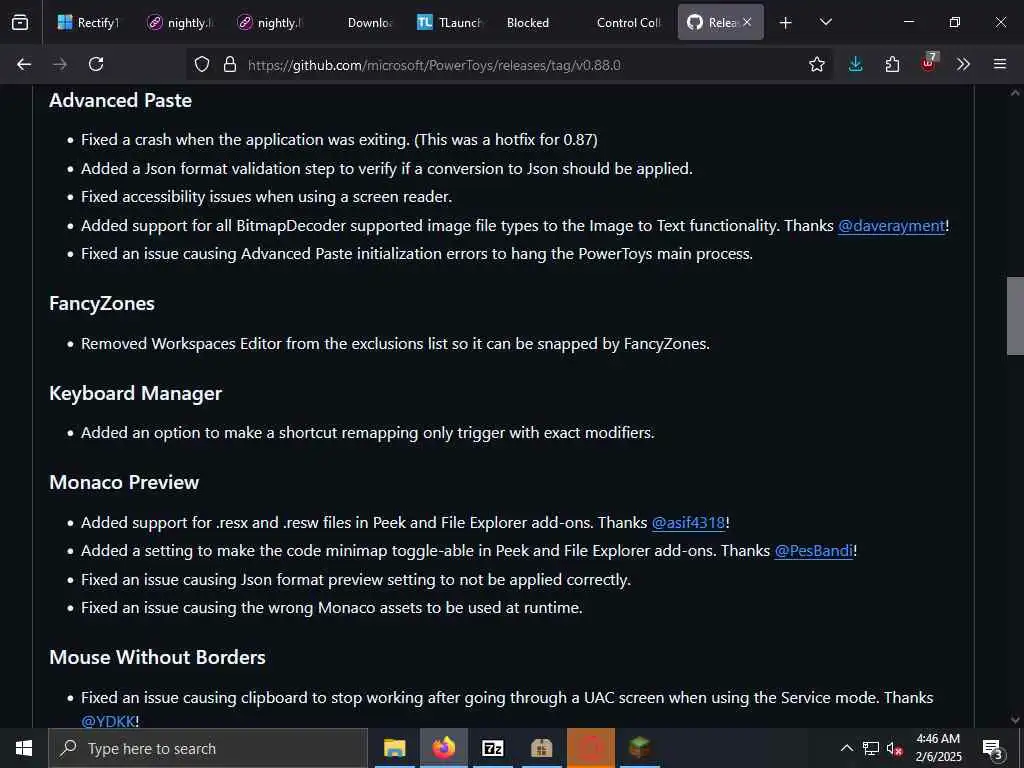Image resolution: width=1024 pixels, height=768 pixels.
Task: Open @PesBandi profile link
Action: pos(814,551)
